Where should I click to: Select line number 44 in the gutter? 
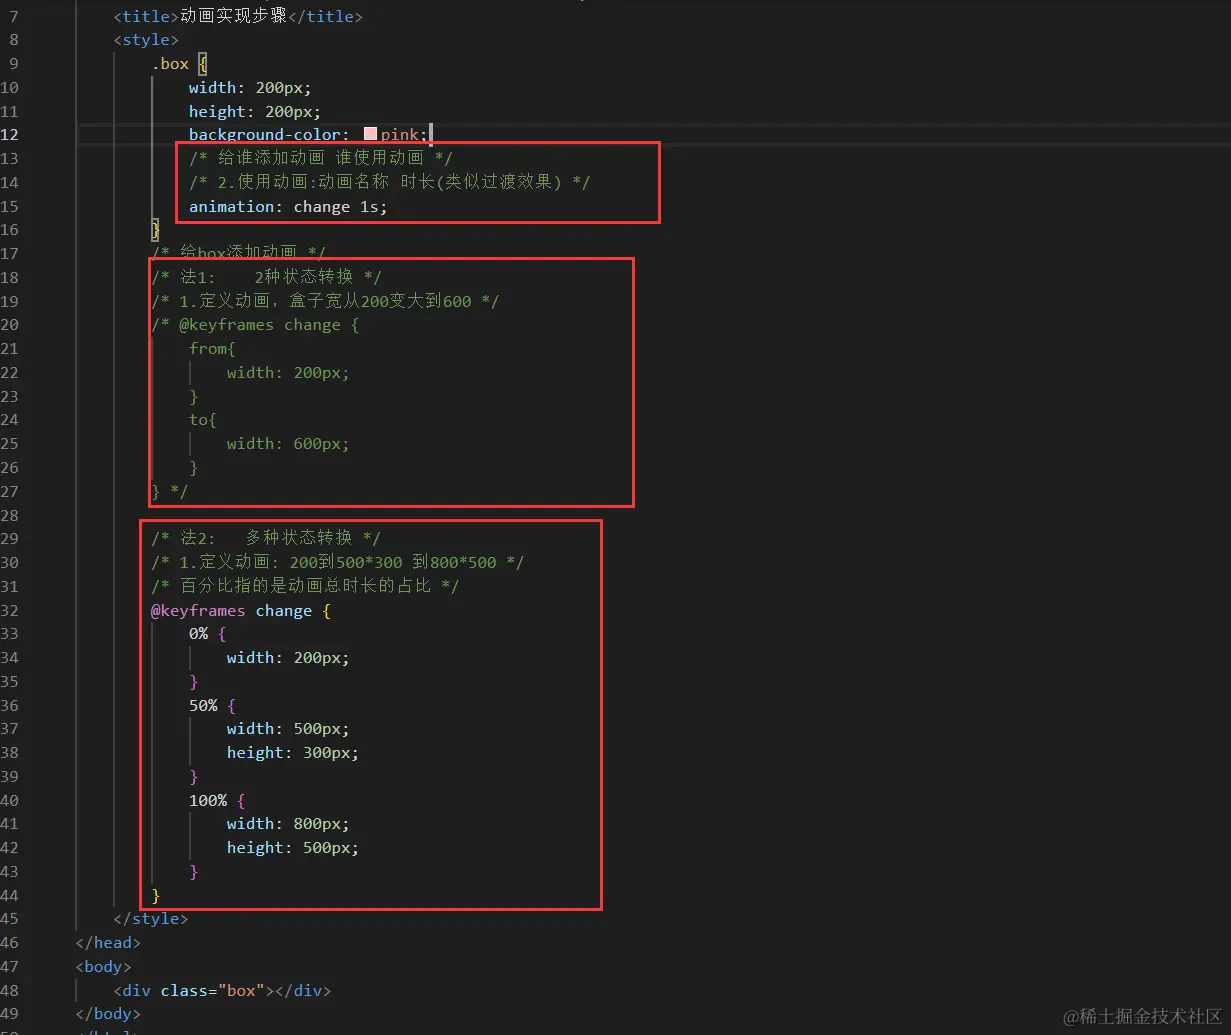10,896
